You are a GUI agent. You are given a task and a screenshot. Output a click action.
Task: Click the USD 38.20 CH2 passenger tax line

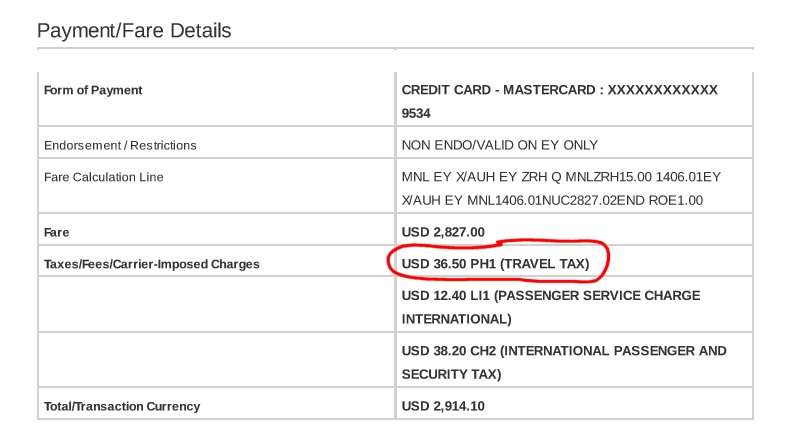564,351
